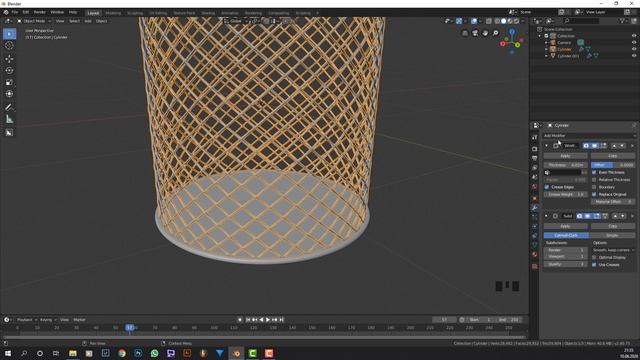Toggle perspective/orthographic grid icon in viewport
This screenshot has height=360, width=640.
[x=465, y=33]
